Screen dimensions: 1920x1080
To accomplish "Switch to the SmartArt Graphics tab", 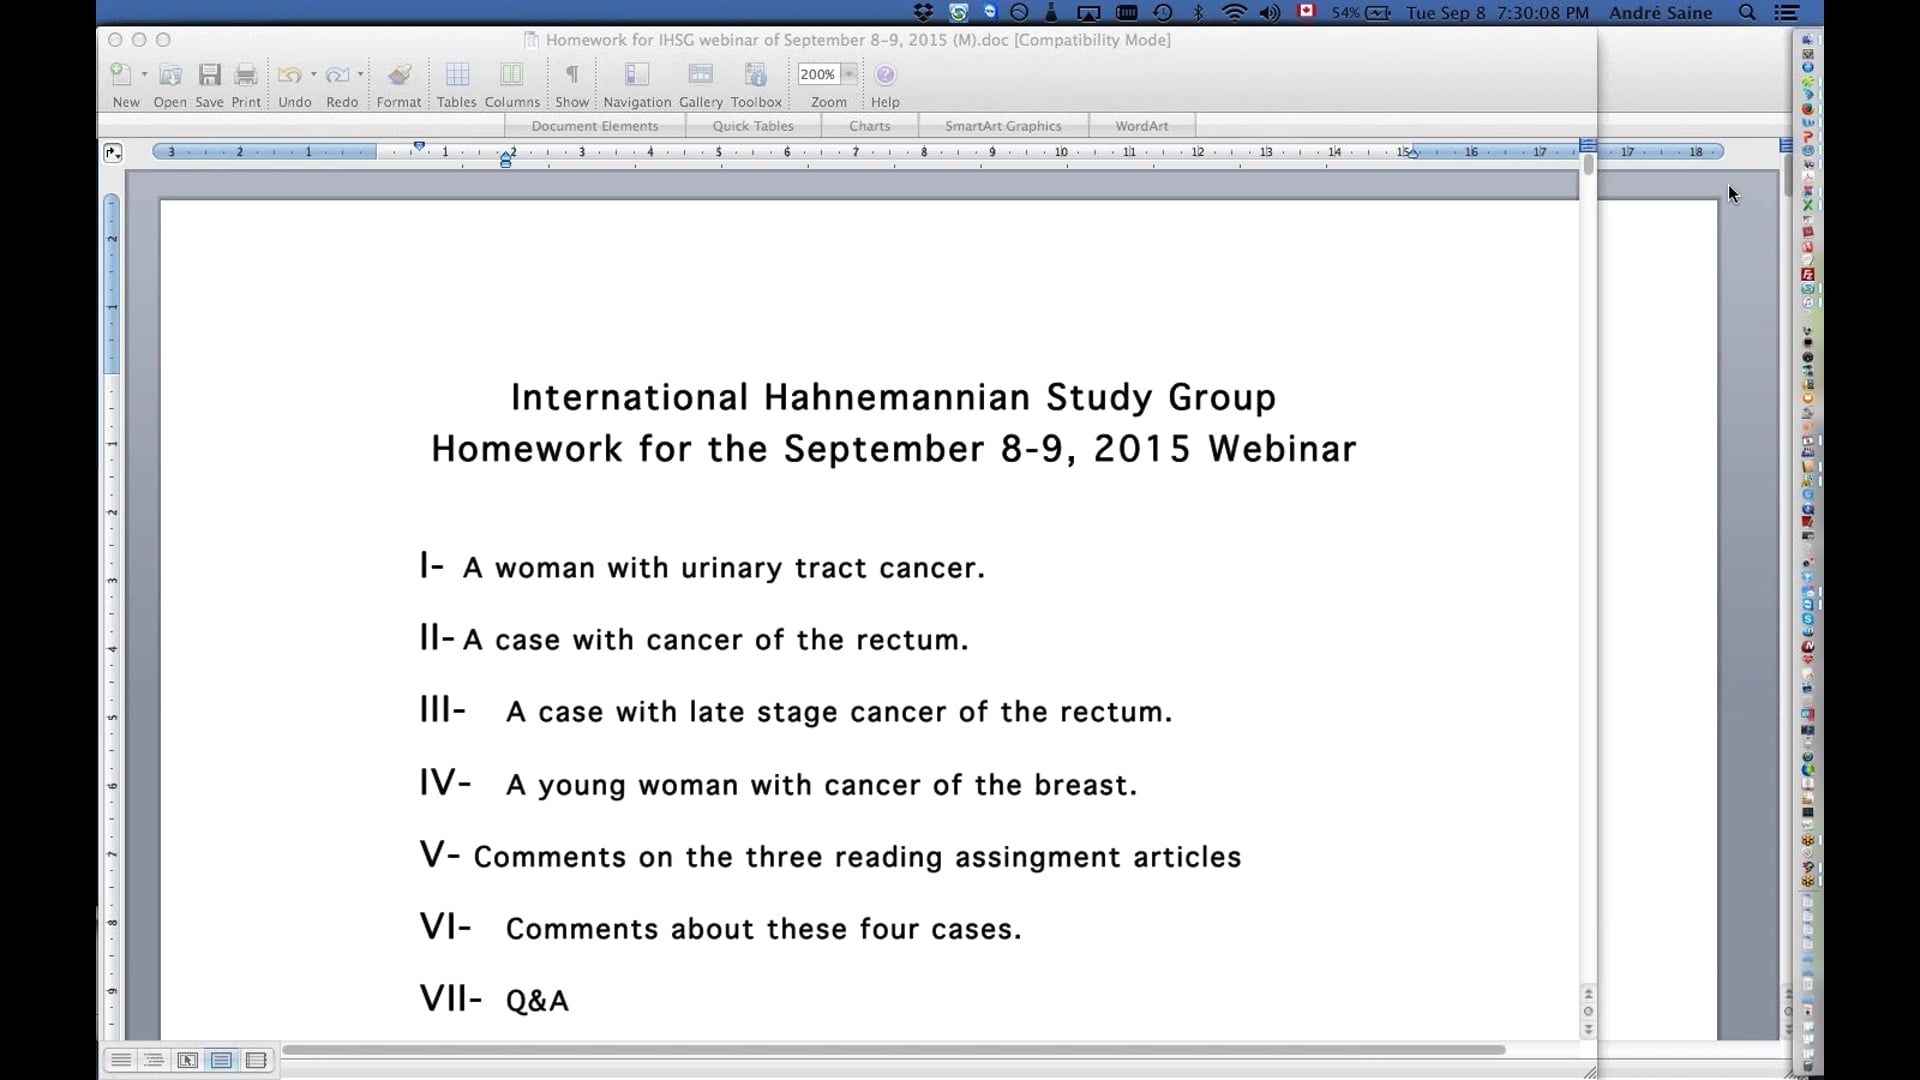I will (1003, 125).
